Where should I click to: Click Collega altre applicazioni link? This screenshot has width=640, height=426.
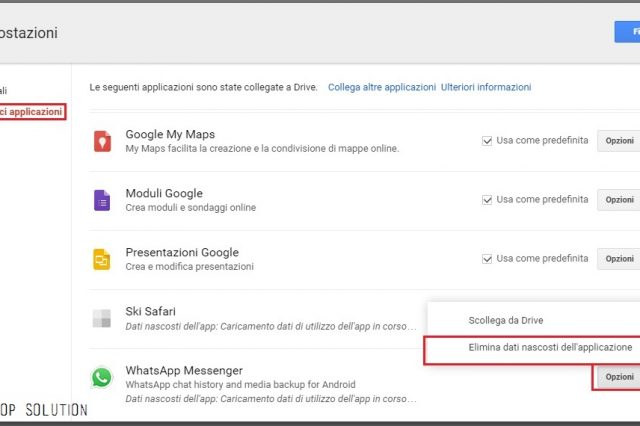coord(382,88)
